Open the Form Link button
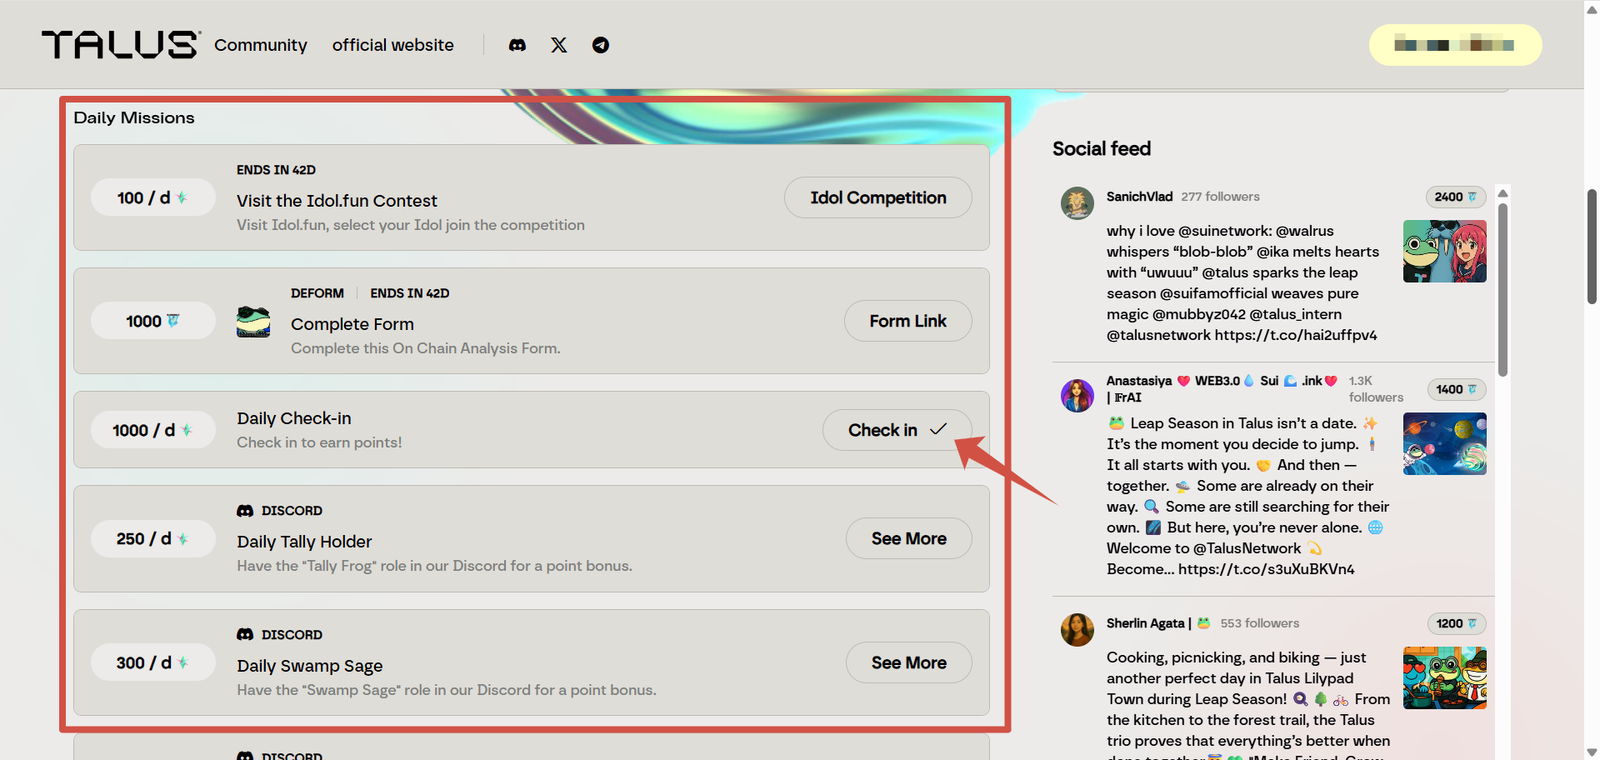 907,321
